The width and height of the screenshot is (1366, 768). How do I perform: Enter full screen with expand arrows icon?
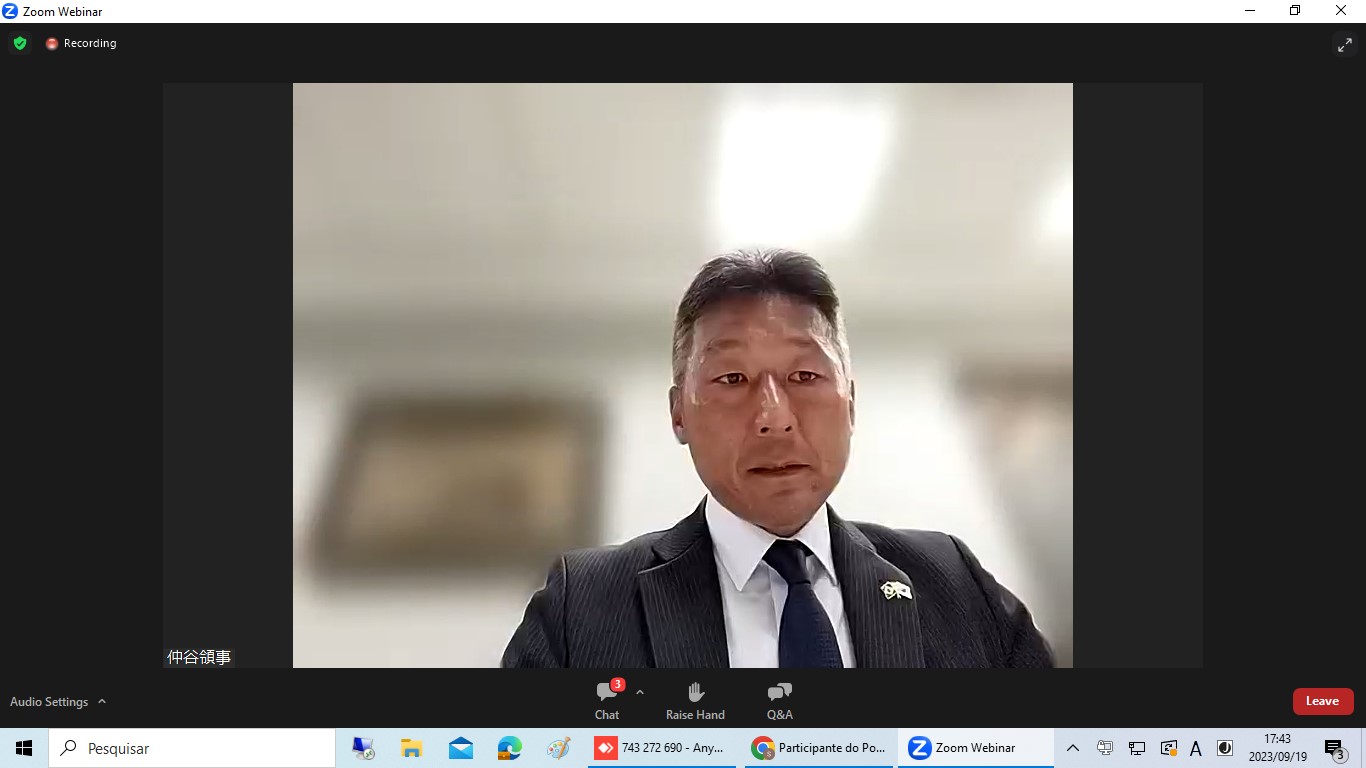[1344, 45]
